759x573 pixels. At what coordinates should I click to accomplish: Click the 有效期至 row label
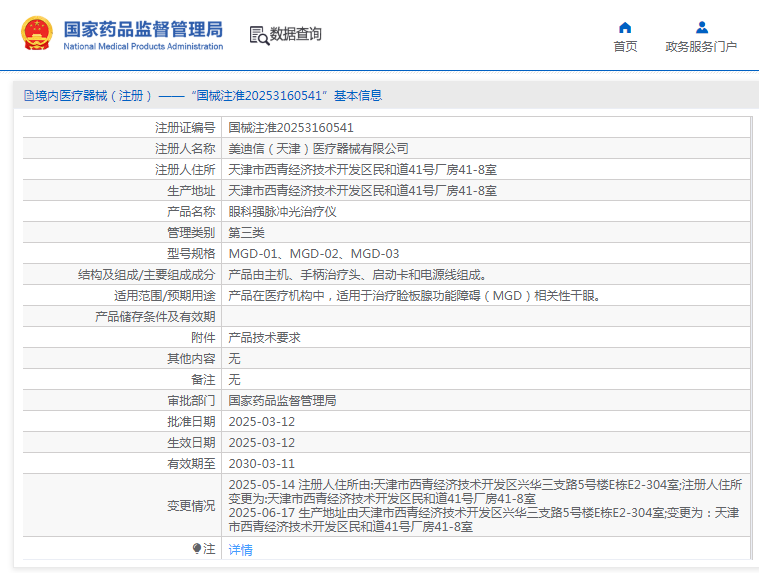pos(191,464)
